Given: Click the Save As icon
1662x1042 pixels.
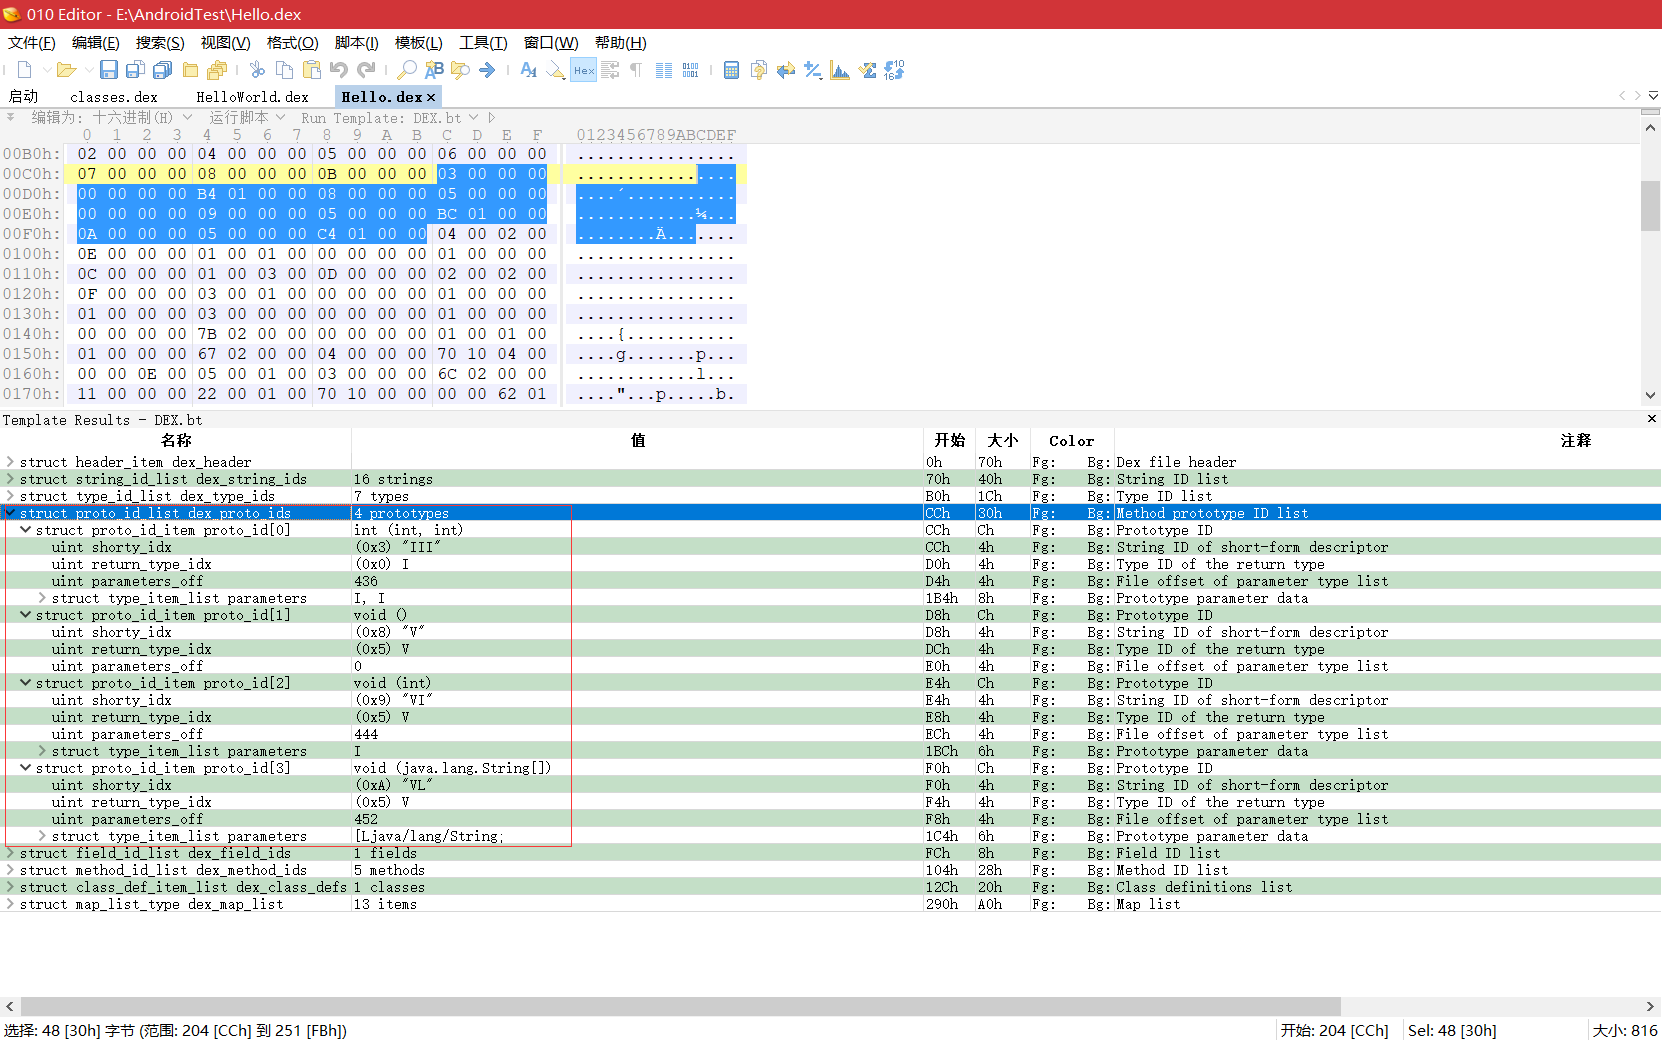Looking at the screenshot, I should [135, 70].
